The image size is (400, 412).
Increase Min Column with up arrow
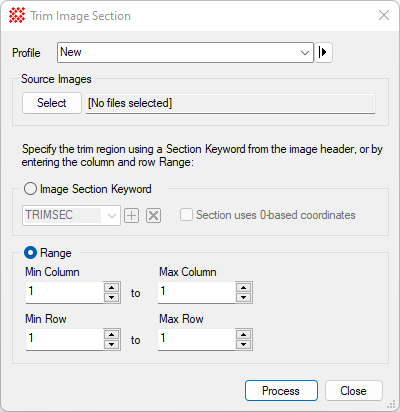112,288
